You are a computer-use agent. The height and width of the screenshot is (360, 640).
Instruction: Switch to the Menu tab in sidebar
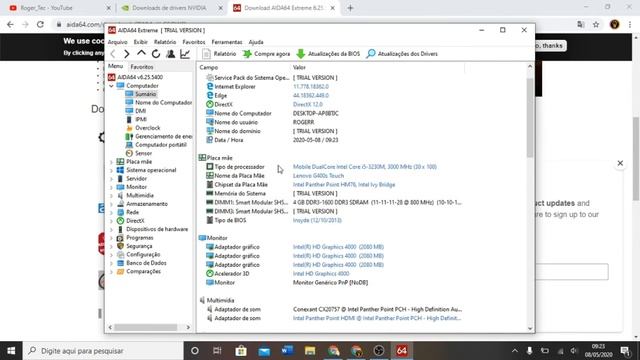coord(116,66)
